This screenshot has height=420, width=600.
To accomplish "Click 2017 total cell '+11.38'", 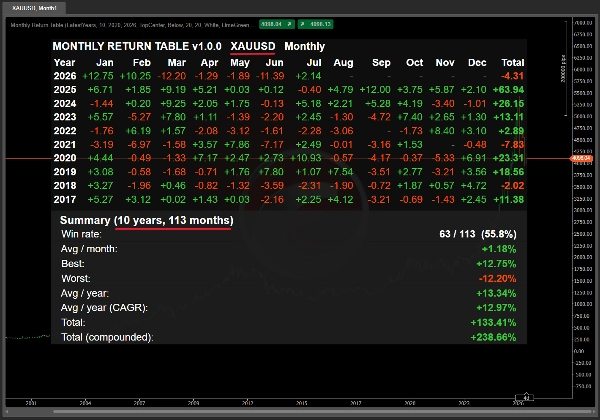I will pyautogui.click(x=509, y=199).
